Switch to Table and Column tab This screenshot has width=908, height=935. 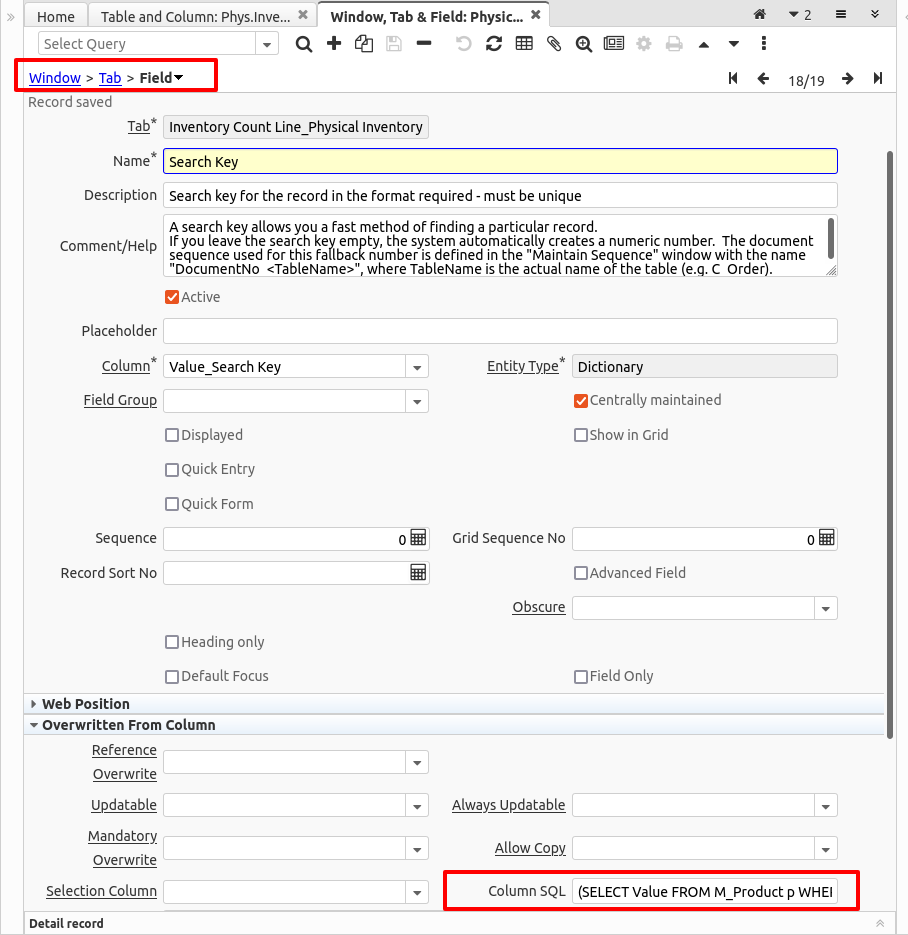pos(196,16)
